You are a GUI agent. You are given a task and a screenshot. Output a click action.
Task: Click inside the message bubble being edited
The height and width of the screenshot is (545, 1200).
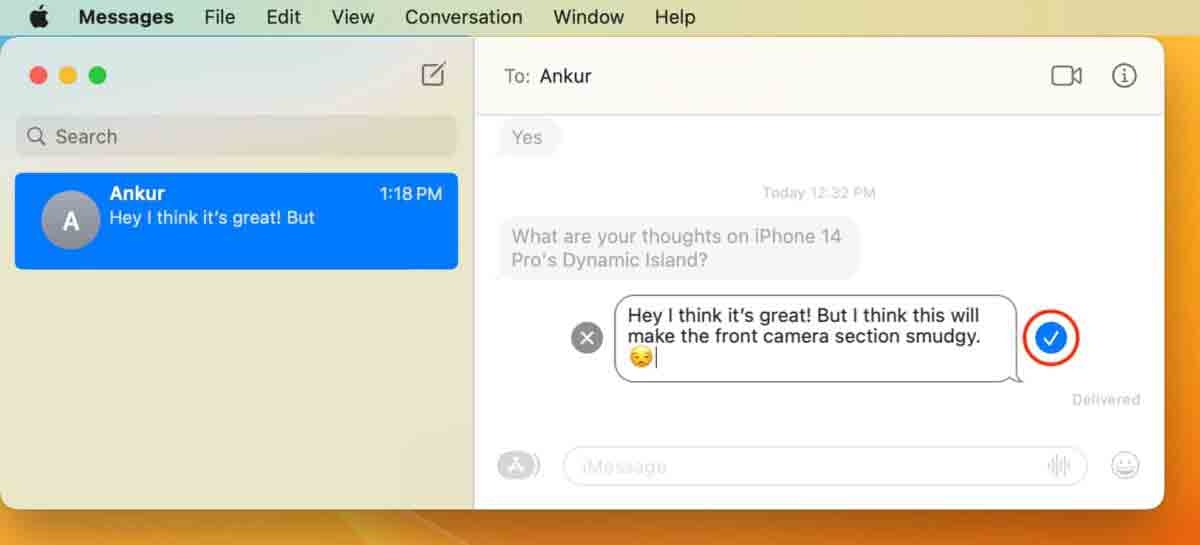[815, 338]
